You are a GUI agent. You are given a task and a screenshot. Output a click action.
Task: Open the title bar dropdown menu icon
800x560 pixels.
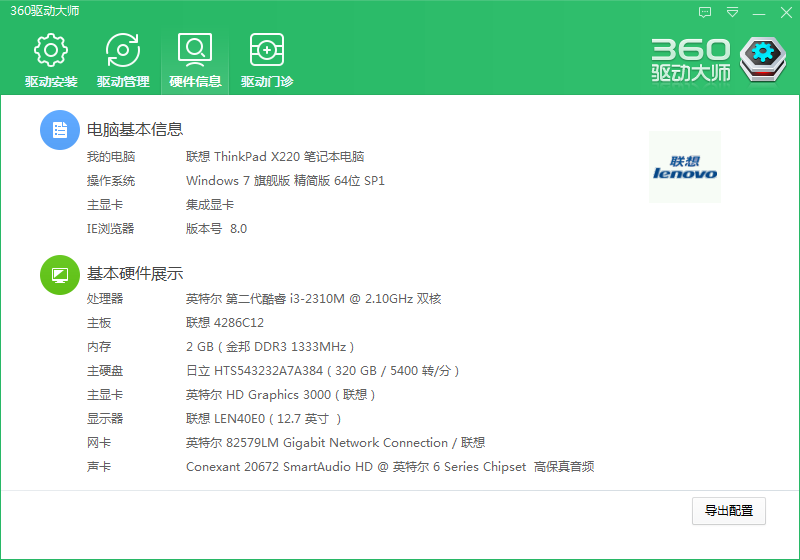click(732, 12)
